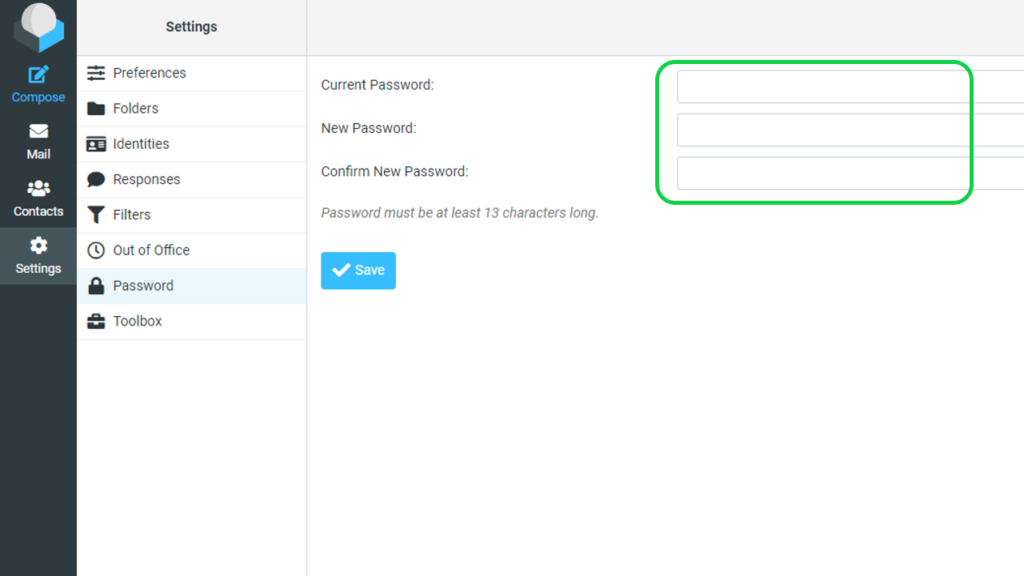Save the new password
This screenshot has height=576, width=1024.
pos(358,270)
